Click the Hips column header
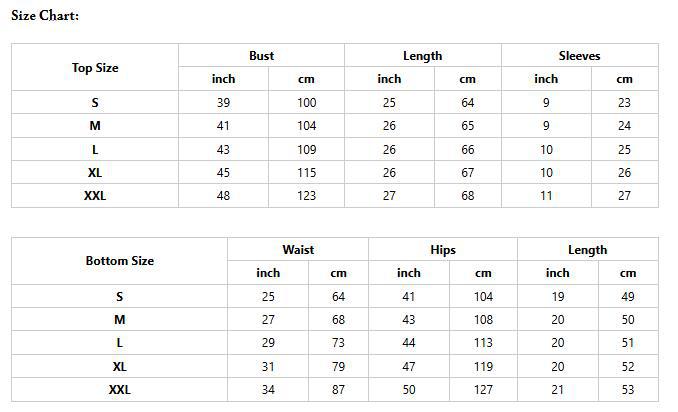The width and height of the screenshot is (678, 412). 442,250
